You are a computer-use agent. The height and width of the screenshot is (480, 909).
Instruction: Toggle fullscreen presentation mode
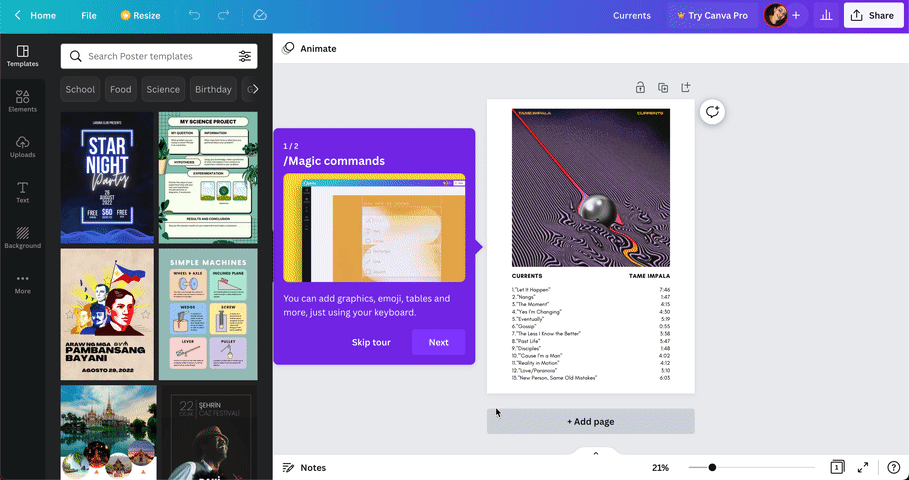(x=865, y=467)
